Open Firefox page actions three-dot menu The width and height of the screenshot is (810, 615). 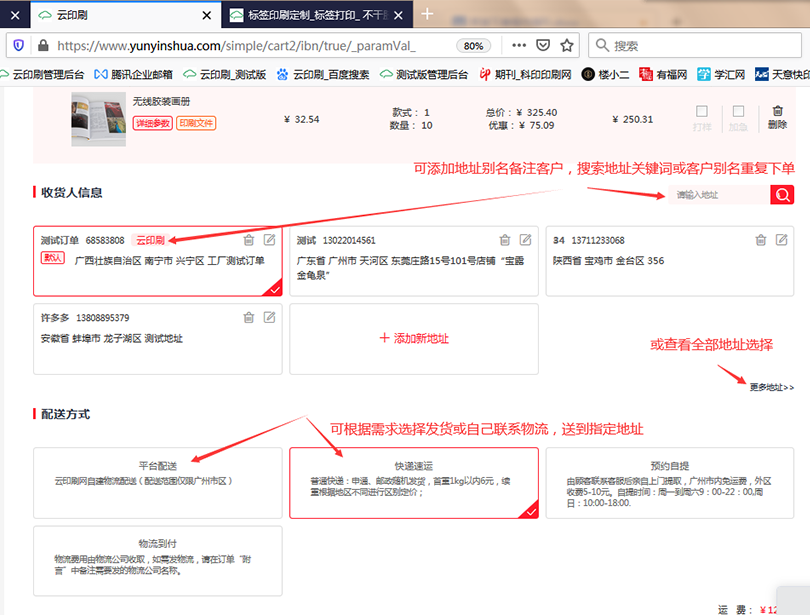[519, 45]
